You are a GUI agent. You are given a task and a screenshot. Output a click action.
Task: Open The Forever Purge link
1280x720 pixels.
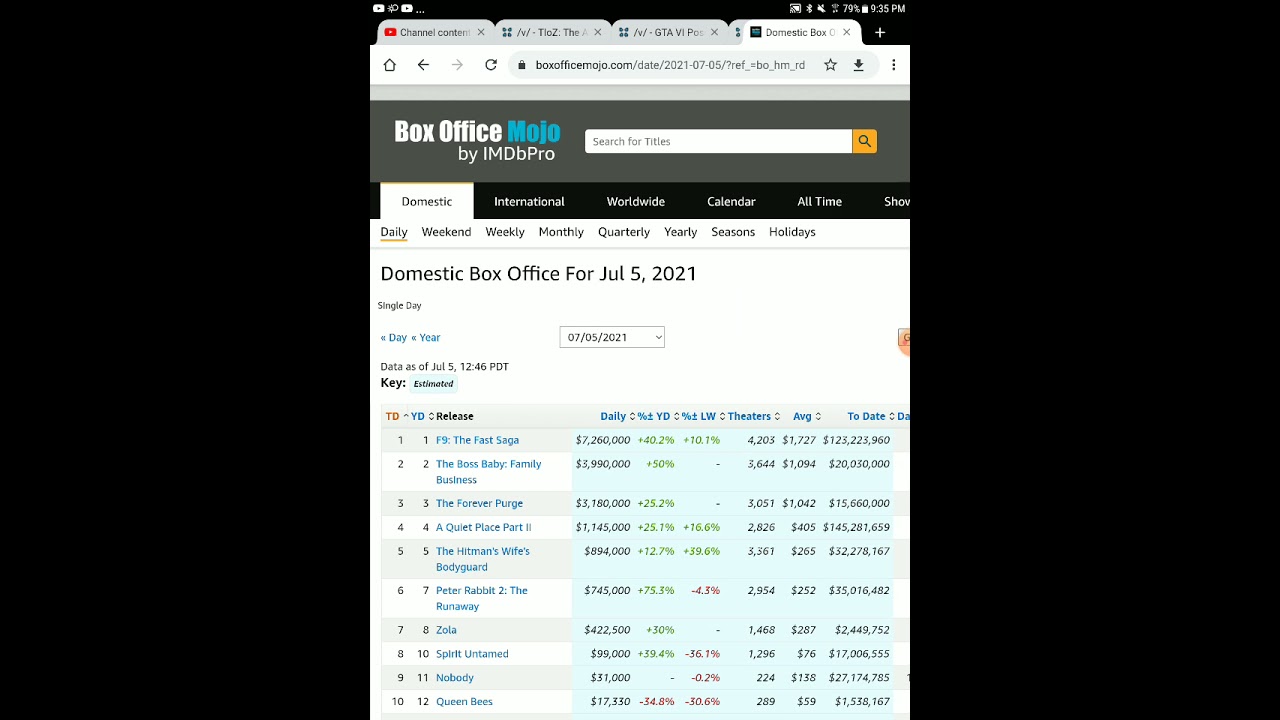click(x=479, y=503)
